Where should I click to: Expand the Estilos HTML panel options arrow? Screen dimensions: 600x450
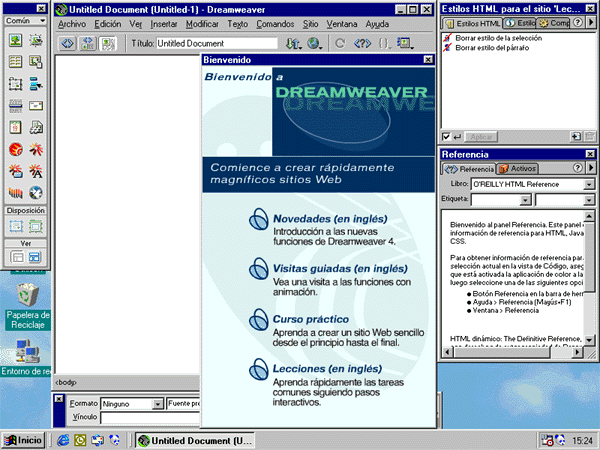click(x=591, y=23)
